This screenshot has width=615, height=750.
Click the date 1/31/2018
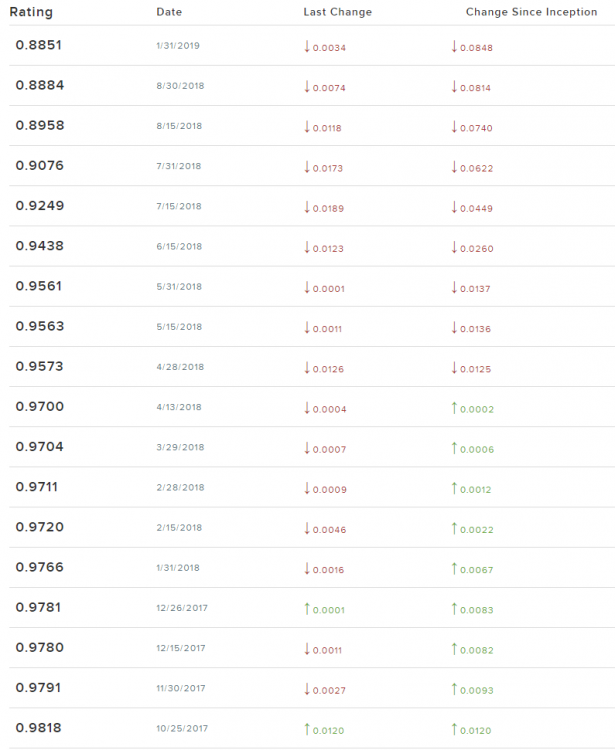click(179, 568)
